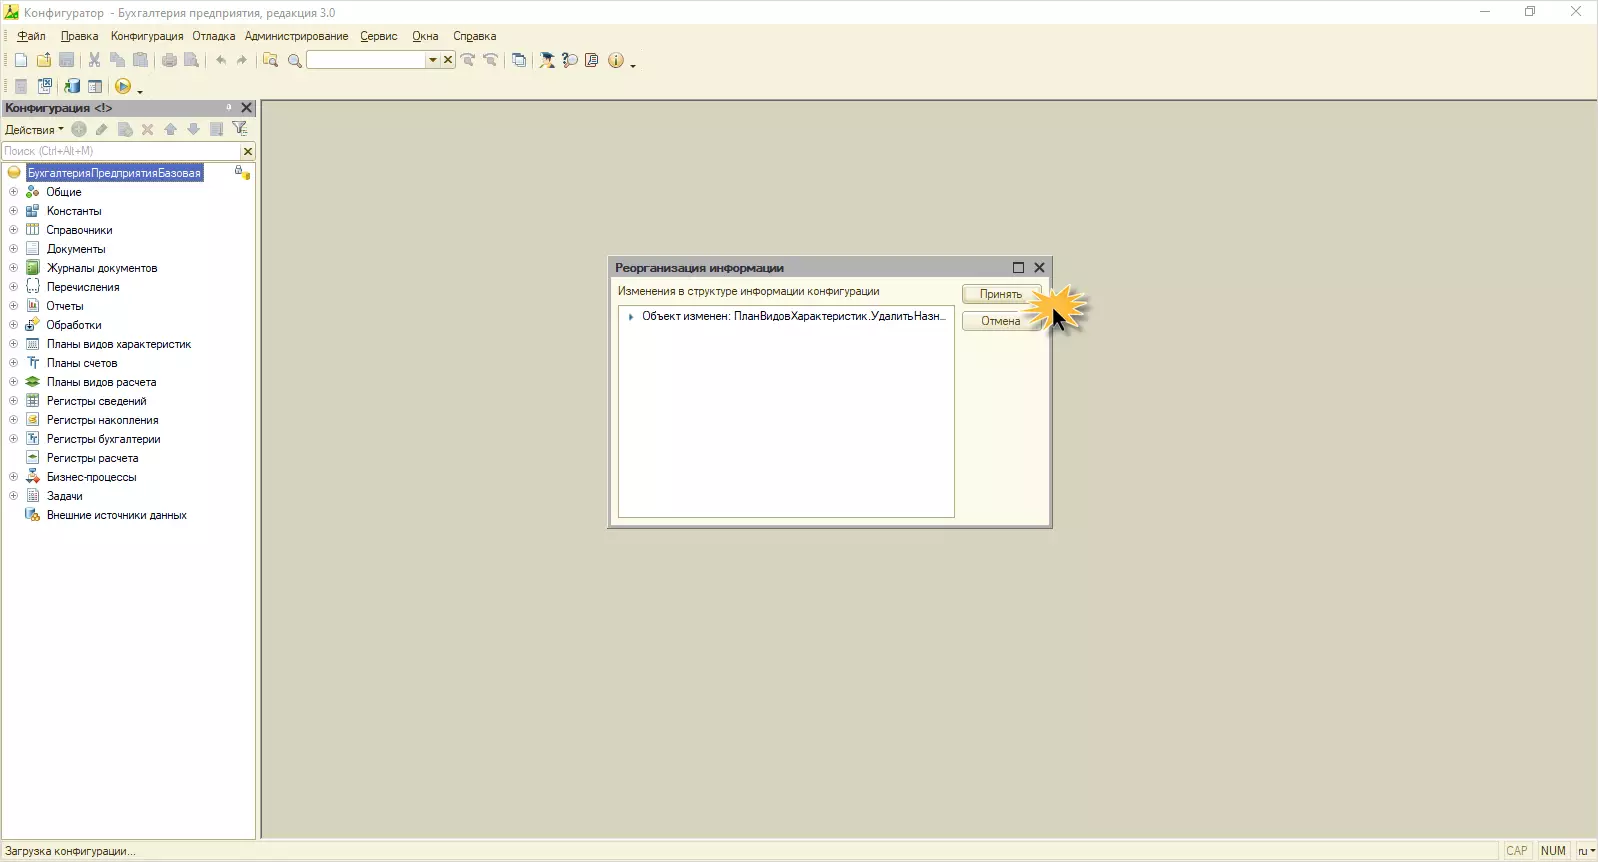Expand the 'Объект изменен' row in the dialog
The width and height of the screenshot is (1598, 862).
[x=631, y=317]
